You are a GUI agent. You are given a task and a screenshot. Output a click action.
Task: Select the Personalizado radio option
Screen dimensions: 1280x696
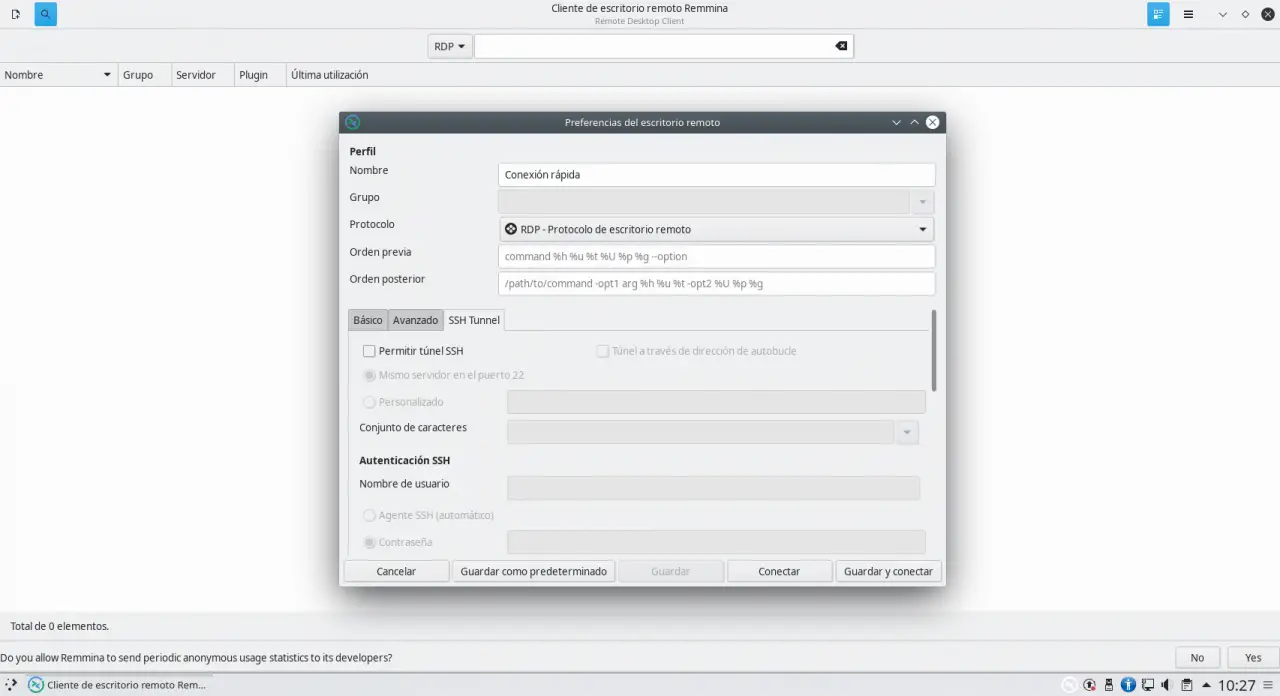[369, 402]
